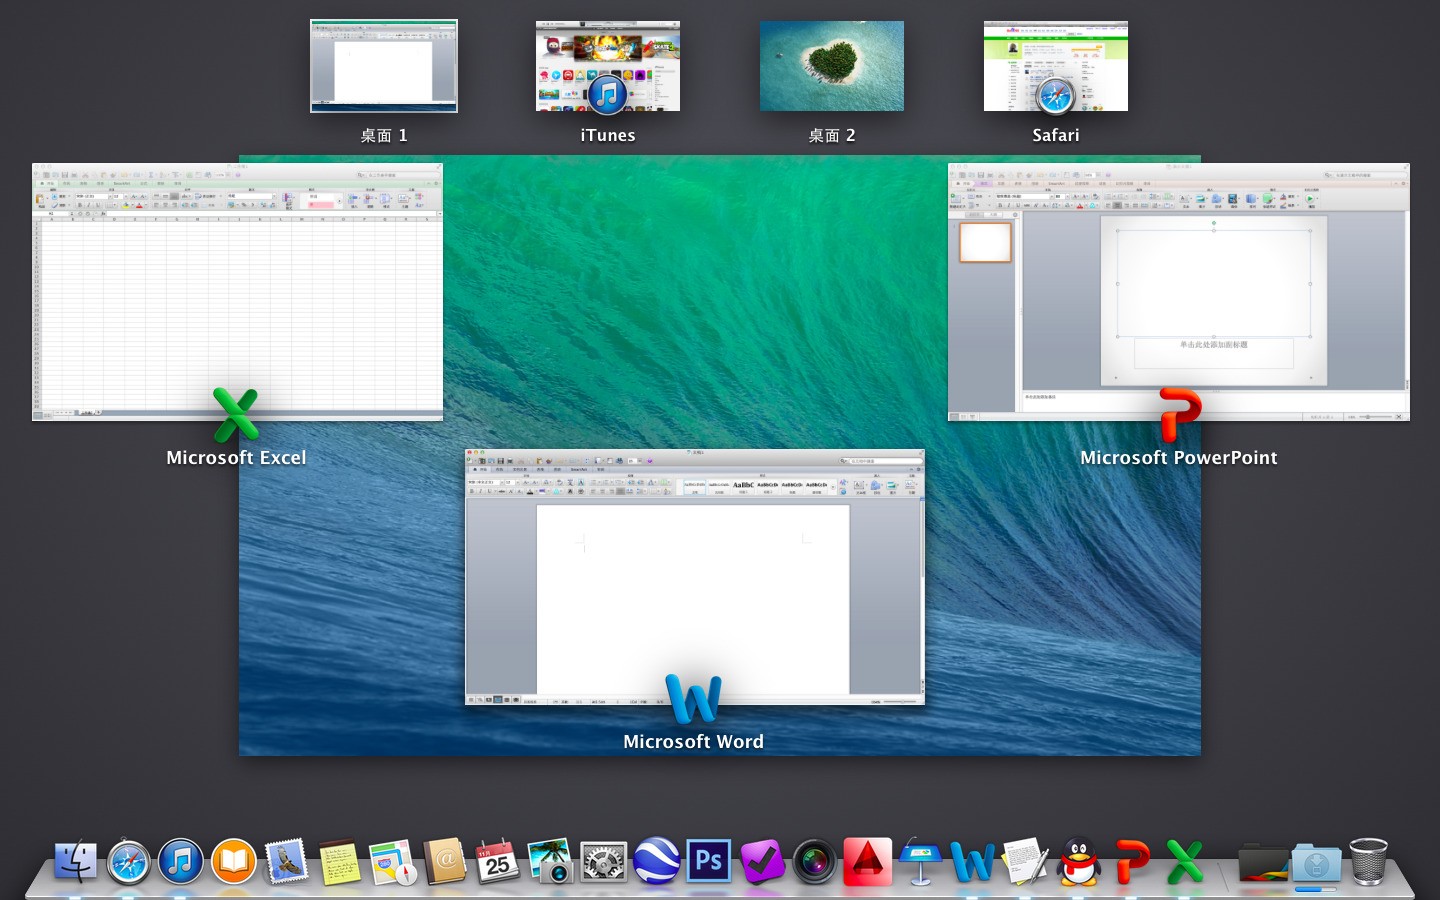Click the PowerPoint P badge on its window
This screenshot has width=1440, height=900.
click(1180, 414)
